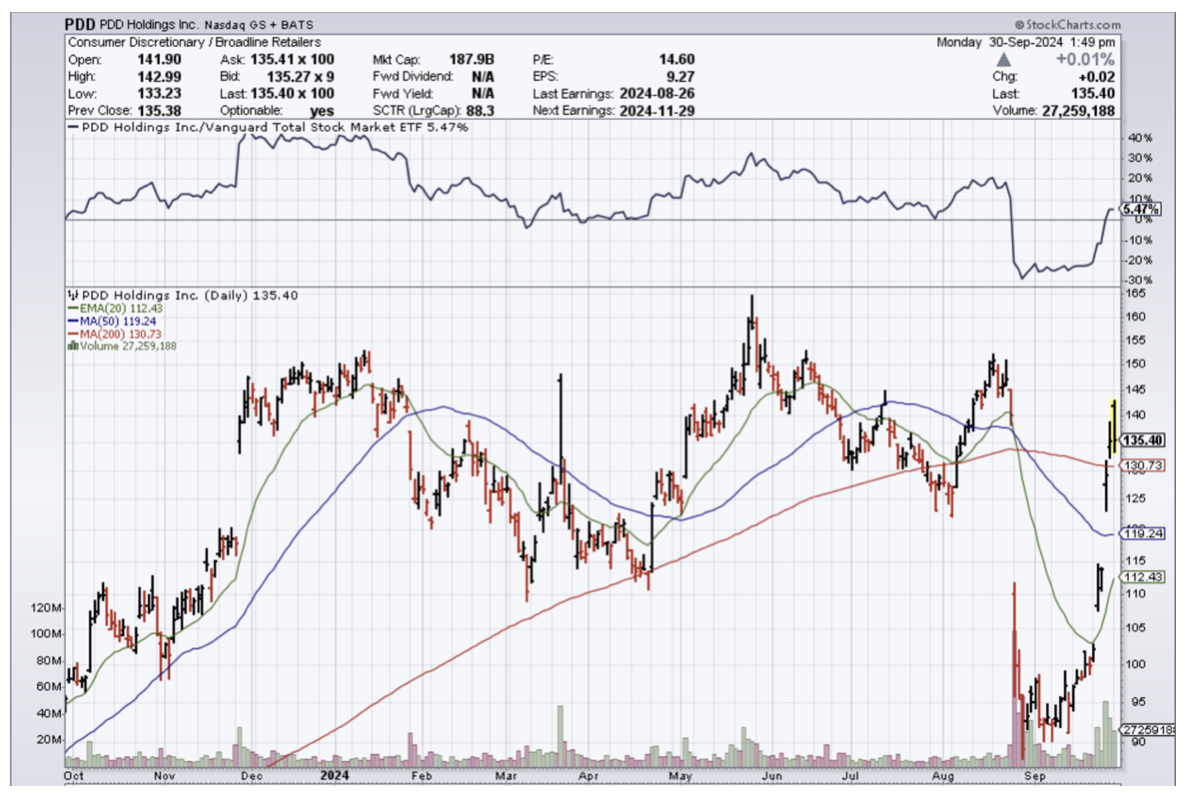The width and height of the screenshot is (1188, 798).
Task: Click the Last Earnings date 2024-08-26
Action: click(x=657, y=94)
